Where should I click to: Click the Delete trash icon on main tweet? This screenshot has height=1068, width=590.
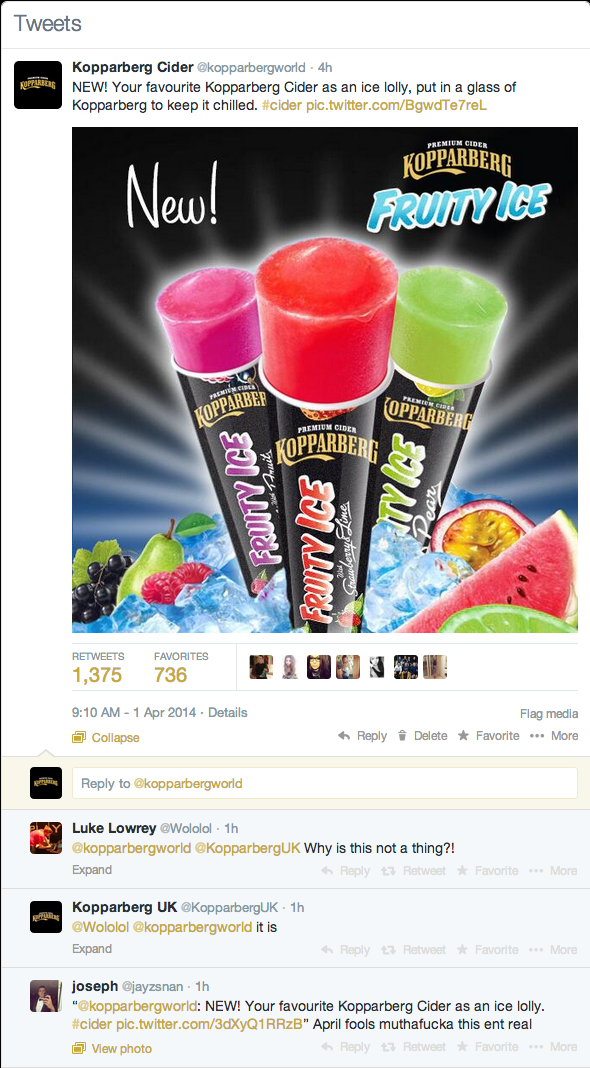click(402, 736)
